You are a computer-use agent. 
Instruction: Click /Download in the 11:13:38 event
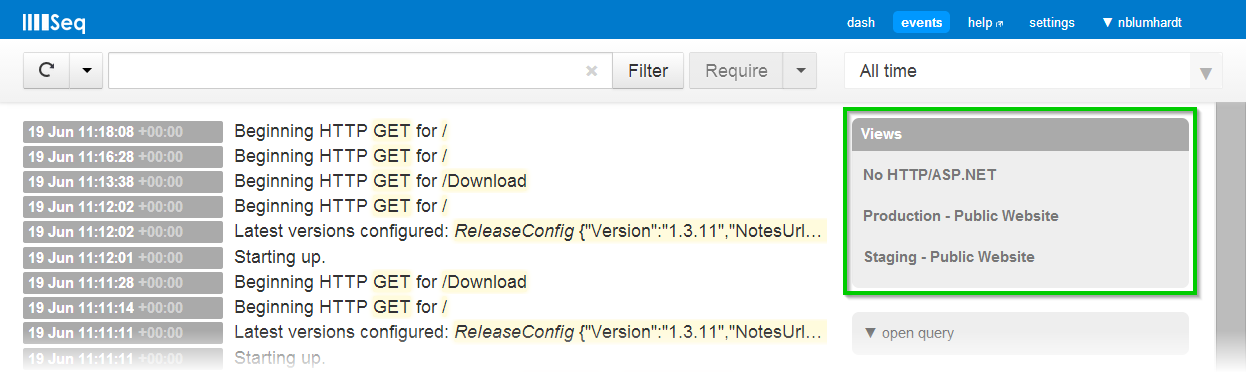[x=484, y=181]
